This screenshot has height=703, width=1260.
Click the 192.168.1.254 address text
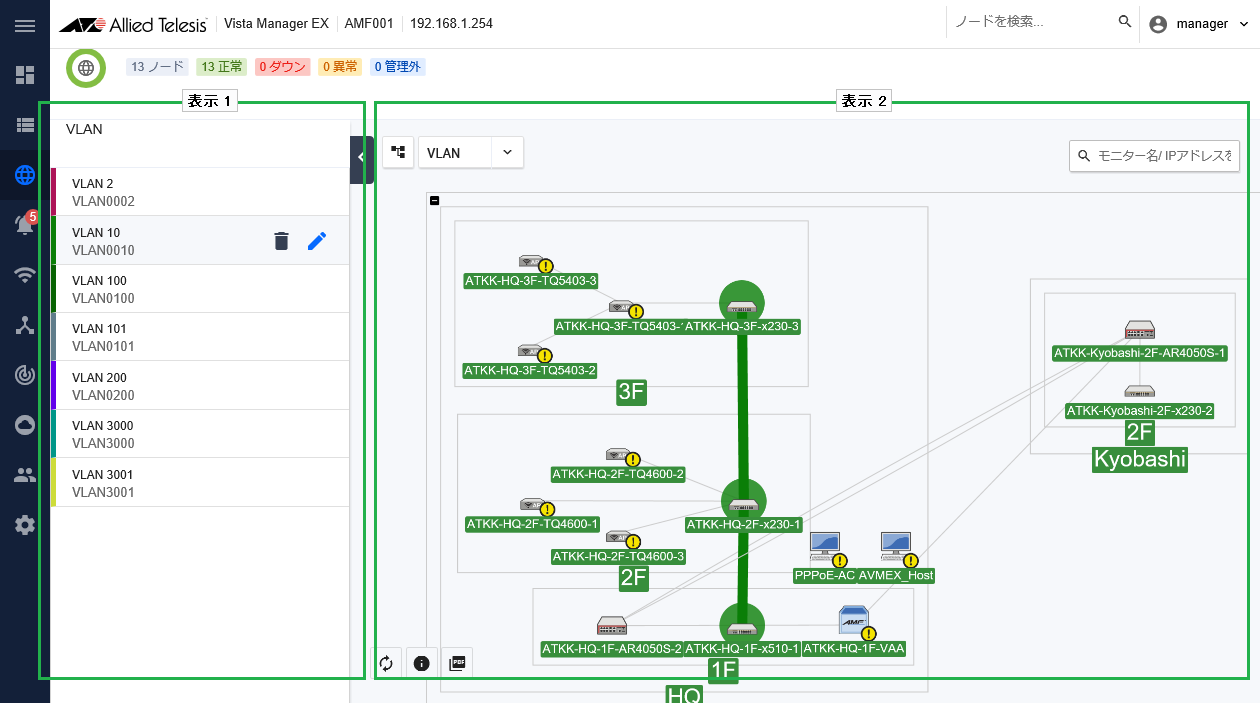pyautogui.click(x=451, y=23)
